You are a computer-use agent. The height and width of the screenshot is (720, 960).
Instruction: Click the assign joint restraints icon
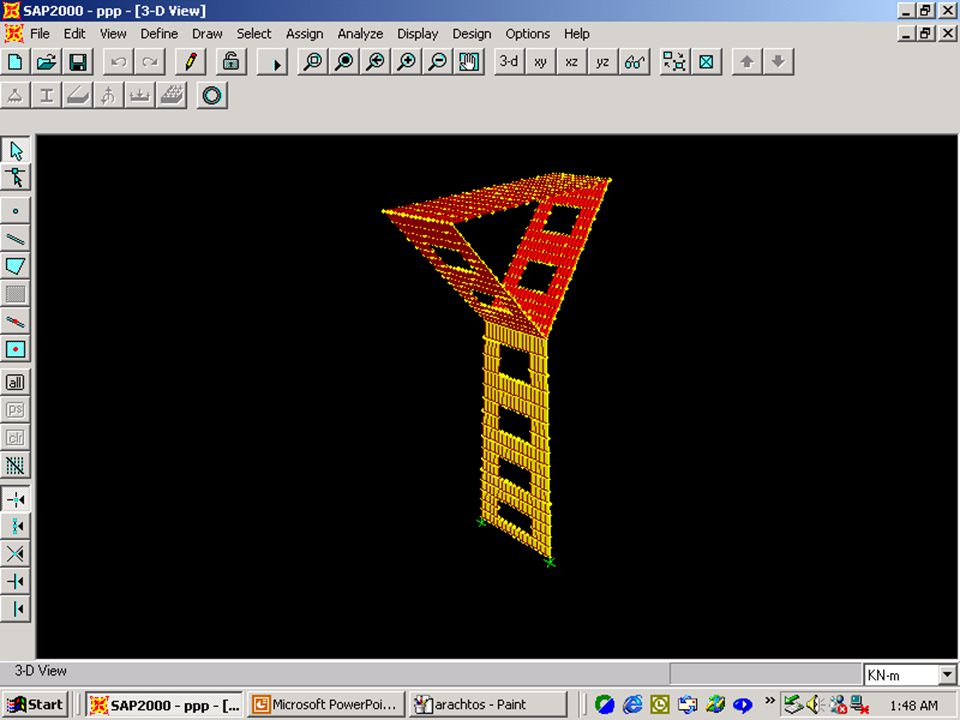pyautogui.click(x=15, y=96)
